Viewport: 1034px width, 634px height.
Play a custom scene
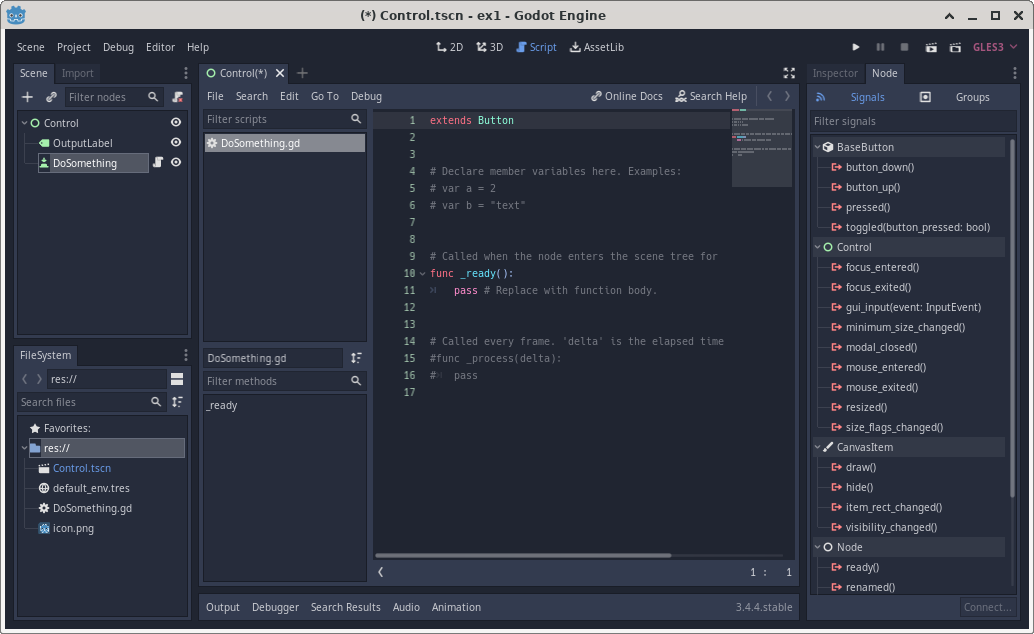coord(955,47)
